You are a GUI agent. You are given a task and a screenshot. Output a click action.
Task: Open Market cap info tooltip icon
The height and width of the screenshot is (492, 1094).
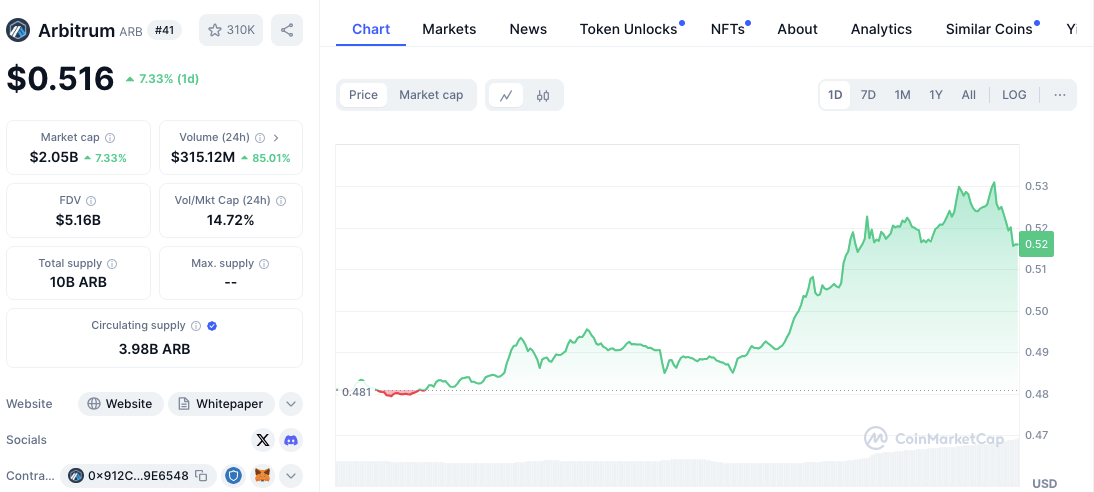(x=110, y=137)
